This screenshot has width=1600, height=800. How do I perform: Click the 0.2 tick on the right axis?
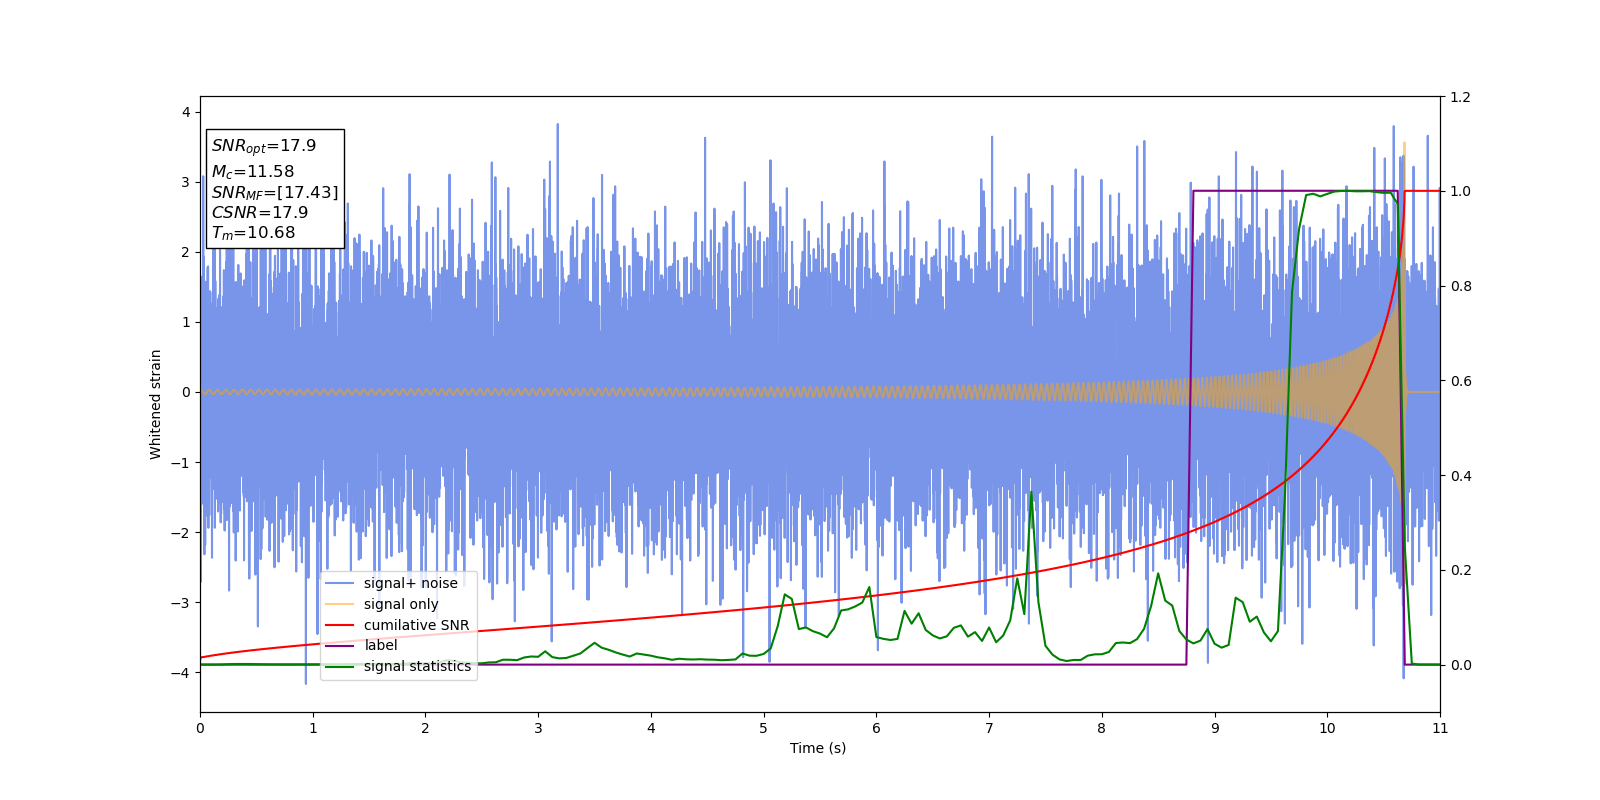(x=1460, y=570)
